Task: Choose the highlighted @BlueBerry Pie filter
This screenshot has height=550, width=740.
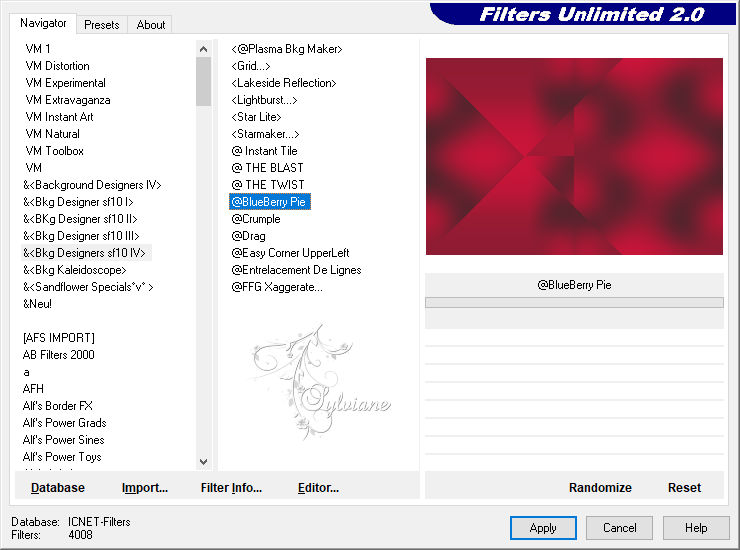Action: 269,202
